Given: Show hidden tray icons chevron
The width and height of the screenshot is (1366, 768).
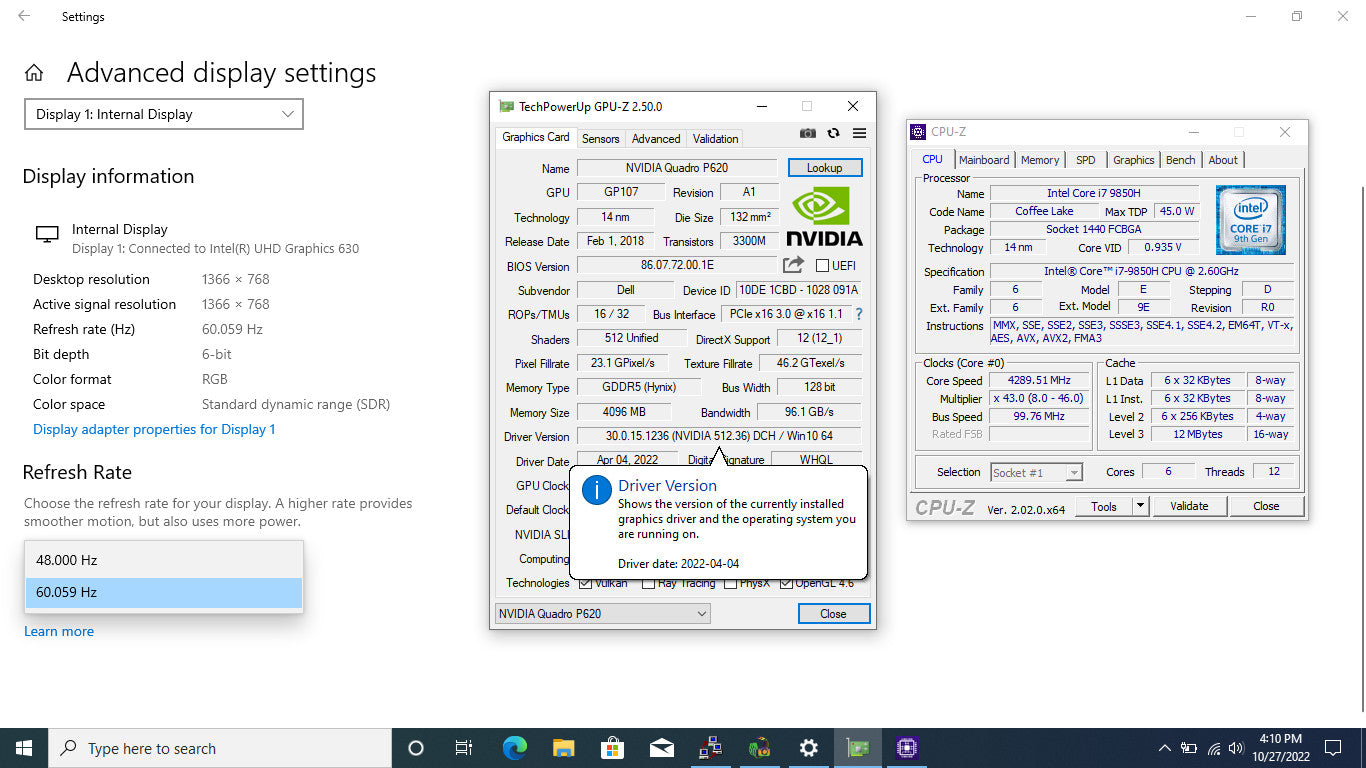Looking at the screenshot, I should coord(1164,748).
